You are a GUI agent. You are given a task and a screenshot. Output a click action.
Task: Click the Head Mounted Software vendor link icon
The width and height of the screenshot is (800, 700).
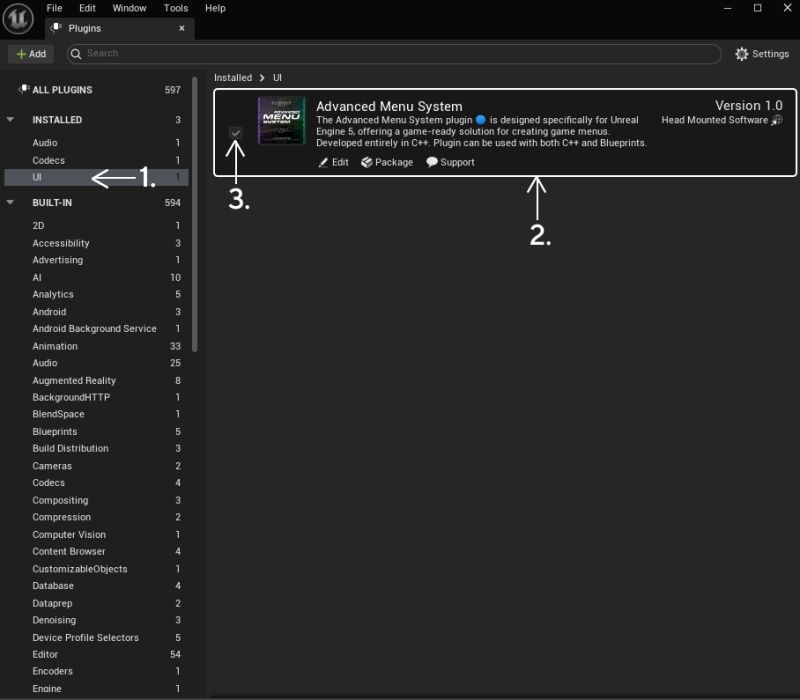(776, 120)
